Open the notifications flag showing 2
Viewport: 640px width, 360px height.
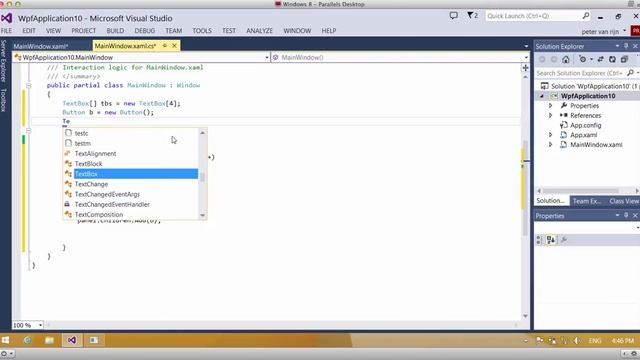click(472, 16)
